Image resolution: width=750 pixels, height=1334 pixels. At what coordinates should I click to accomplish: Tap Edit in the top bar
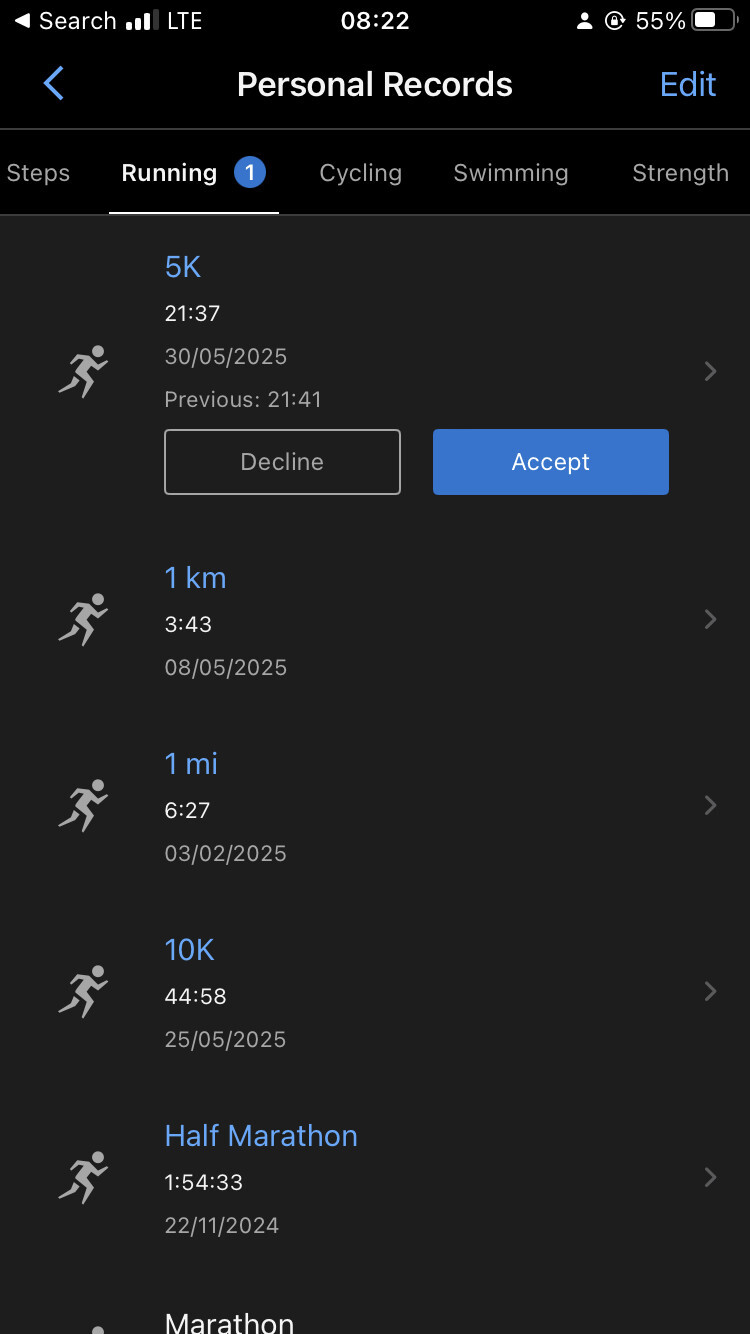coord(688,84)
